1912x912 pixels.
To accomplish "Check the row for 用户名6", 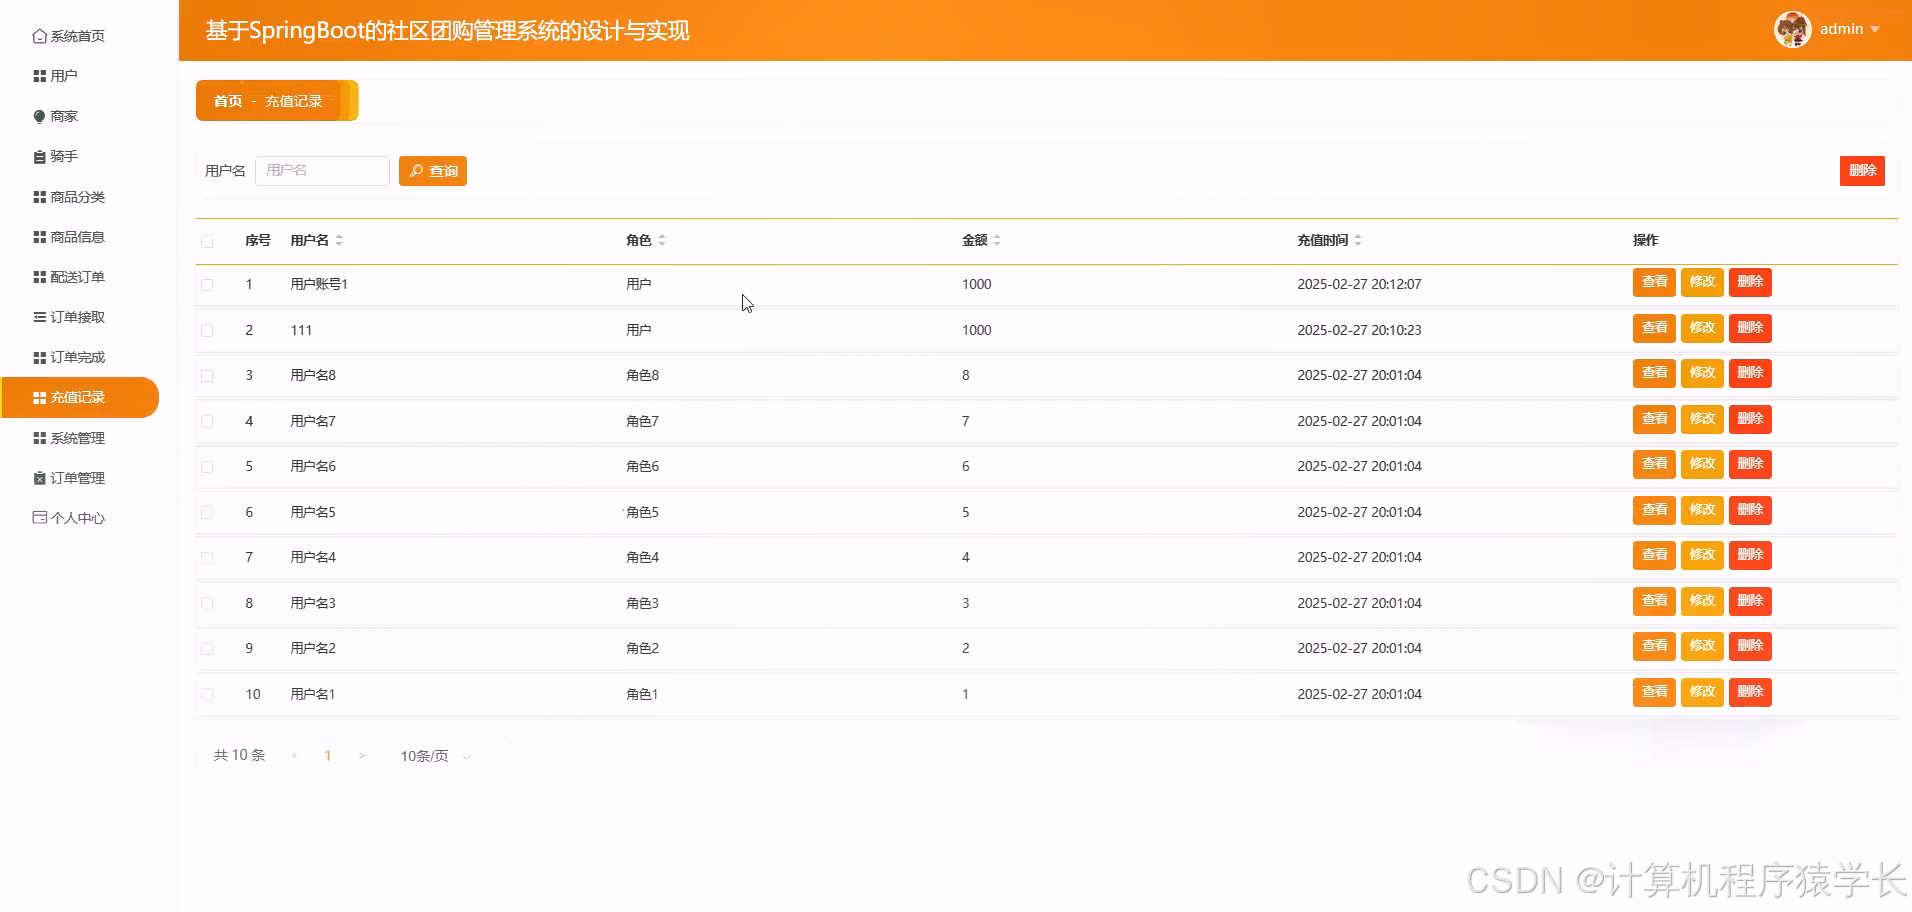I will 207,467.
